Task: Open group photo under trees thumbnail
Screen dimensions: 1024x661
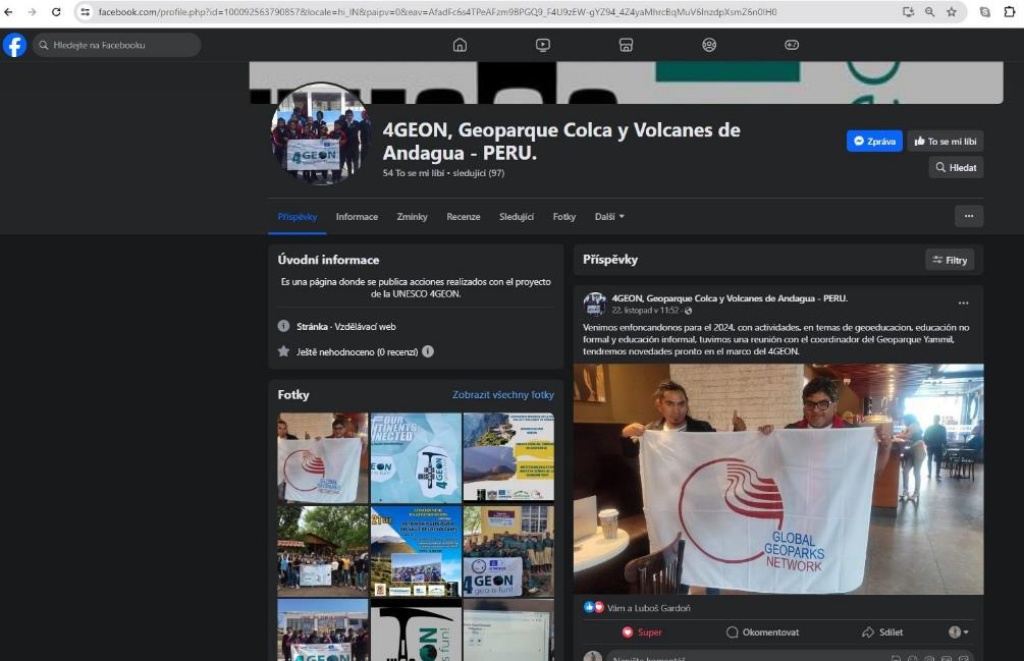Action: point(323,551)
